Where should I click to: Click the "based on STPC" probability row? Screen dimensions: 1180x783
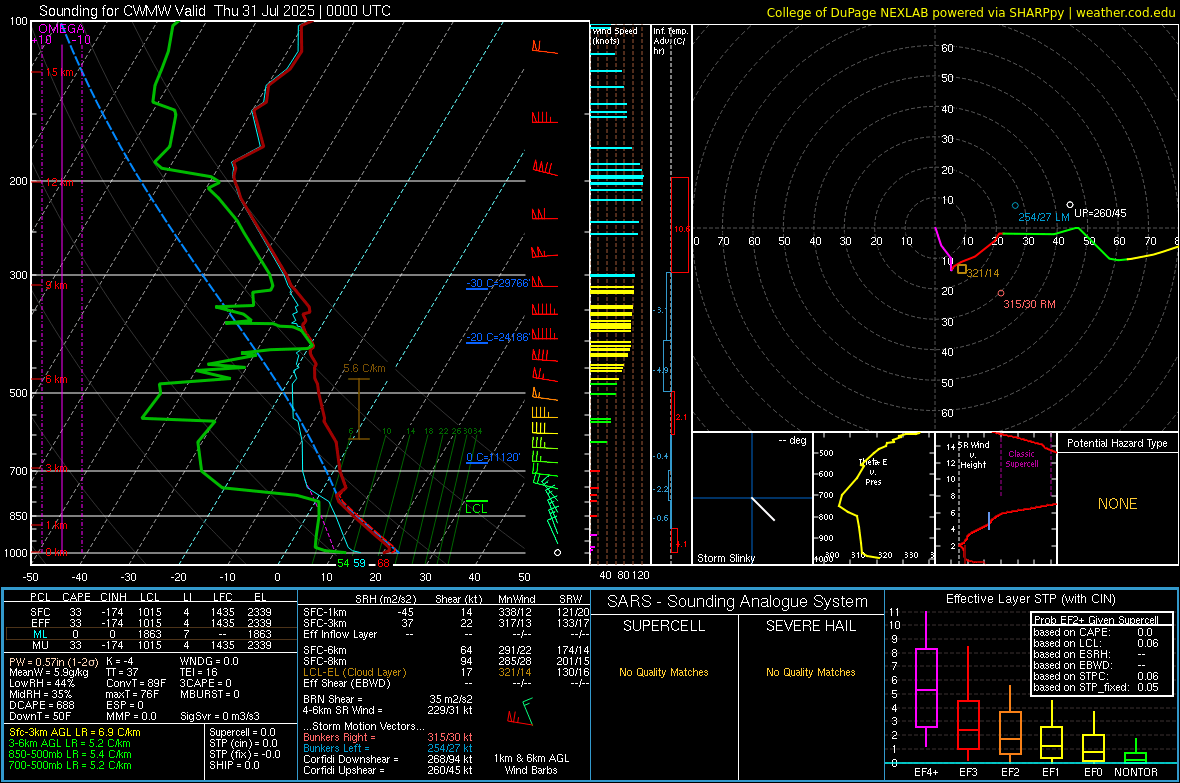point(1096,676)
